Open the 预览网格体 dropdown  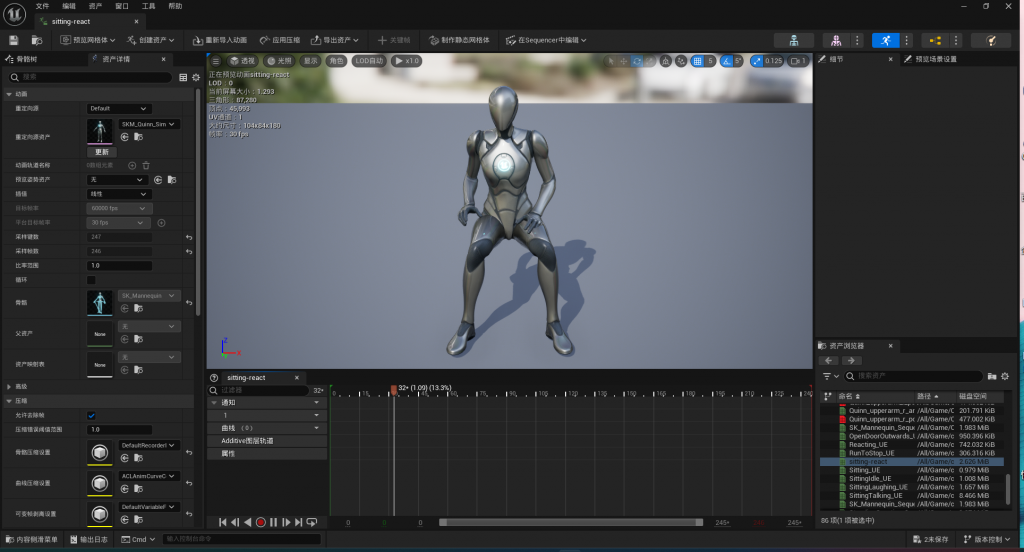(88, 41)
